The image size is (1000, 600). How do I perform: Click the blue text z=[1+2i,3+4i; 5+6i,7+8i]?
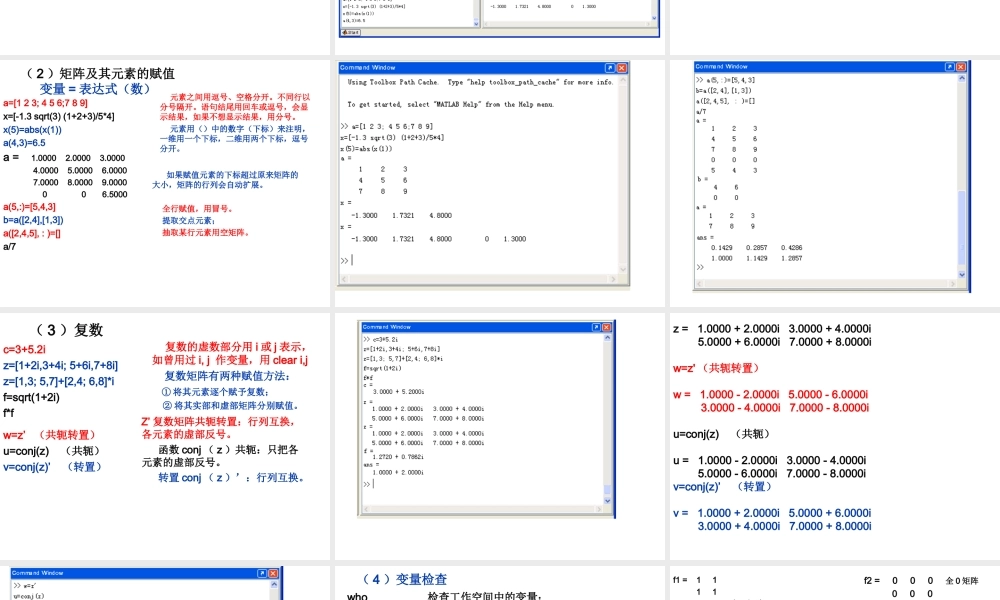pos(61,365)
